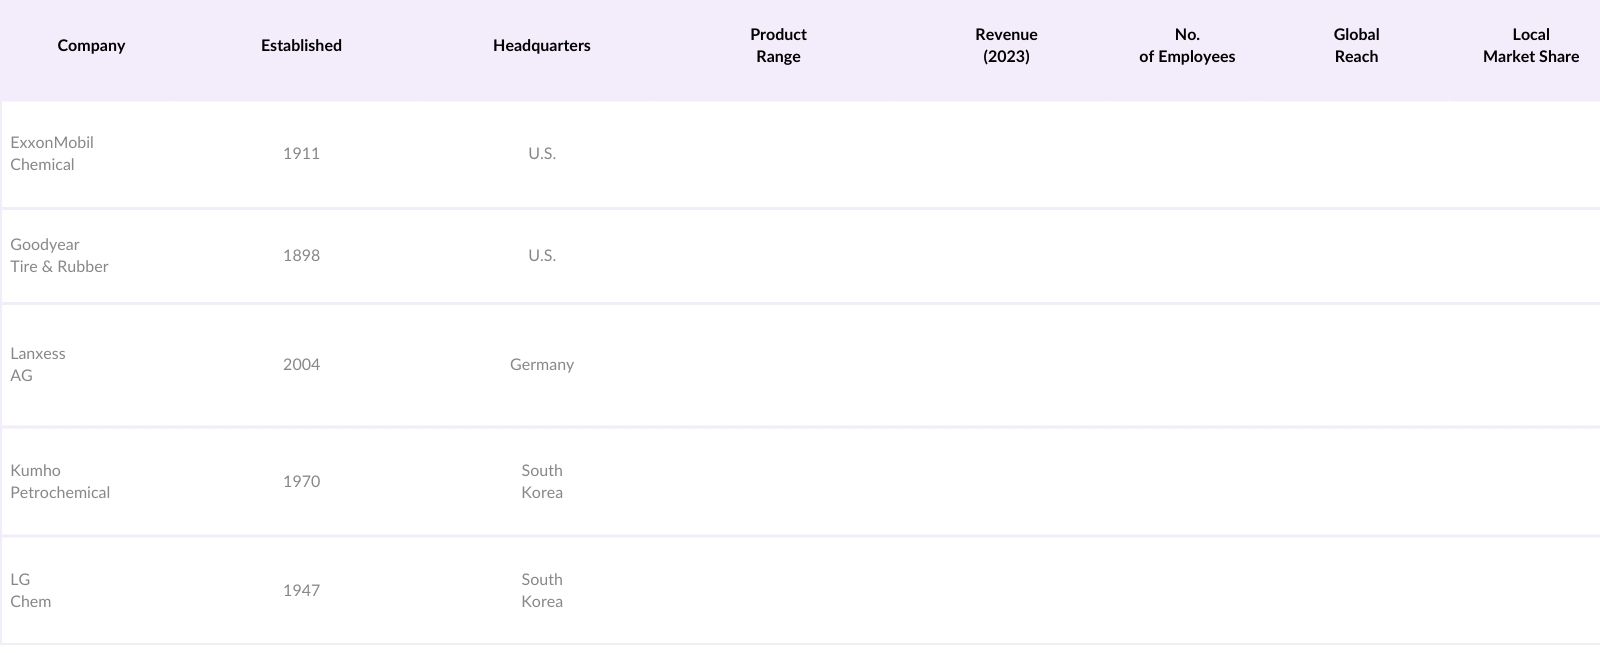Click the Revenue (2023) column header
This screenshot has width=1600, height=653.
coord(1006,46)
